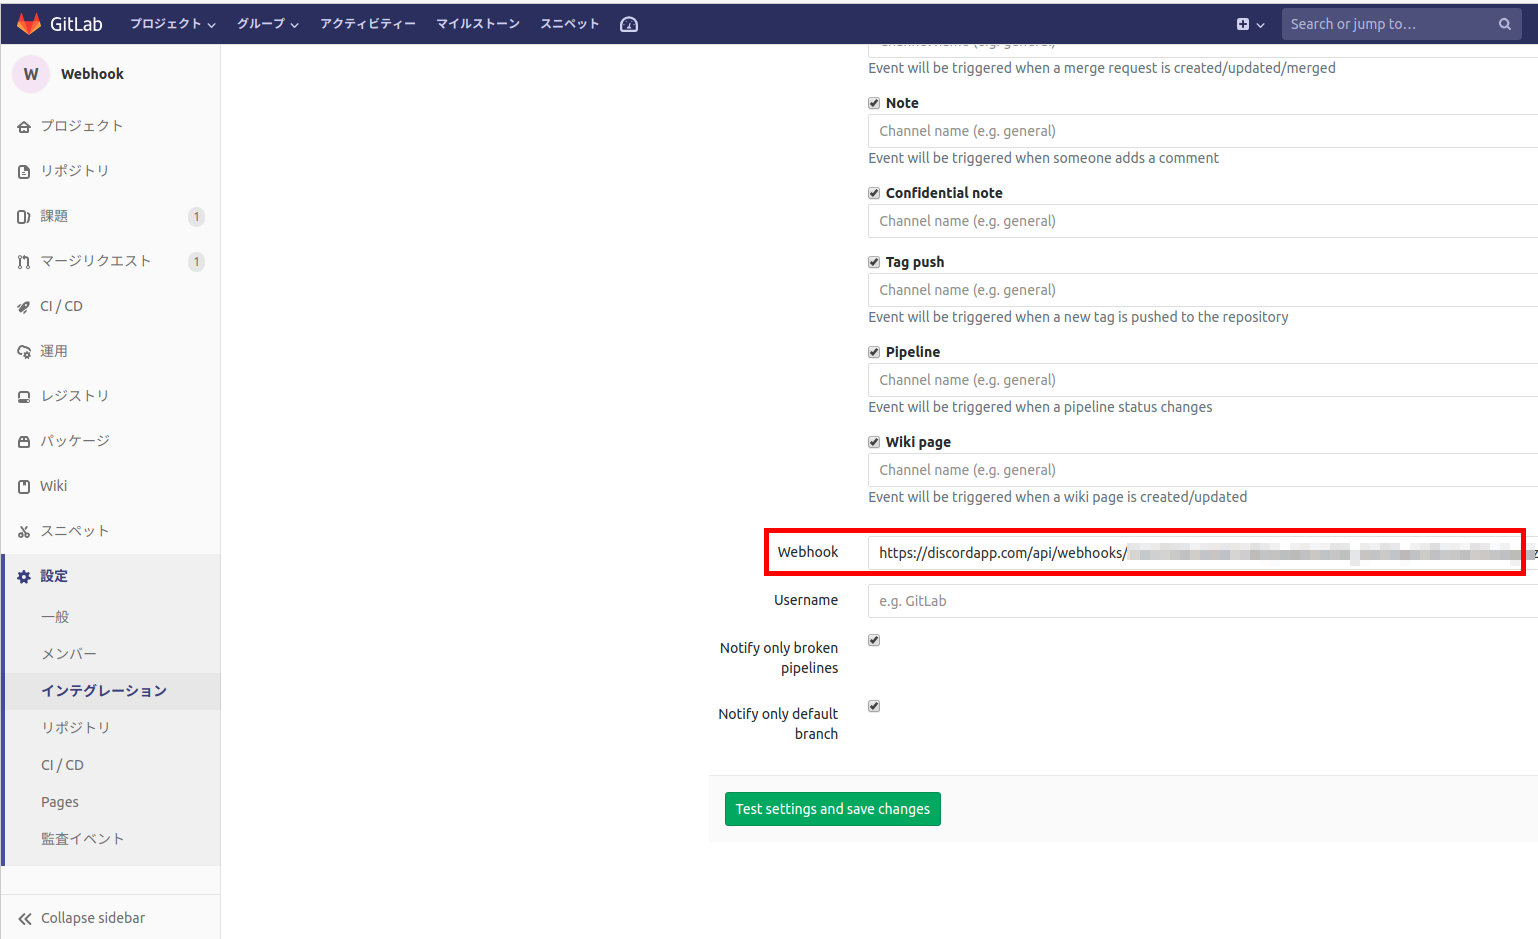The width and height of the screenshot is (1538, 939).
Task: Open the 設定 gear section
Action: point(54,575)
